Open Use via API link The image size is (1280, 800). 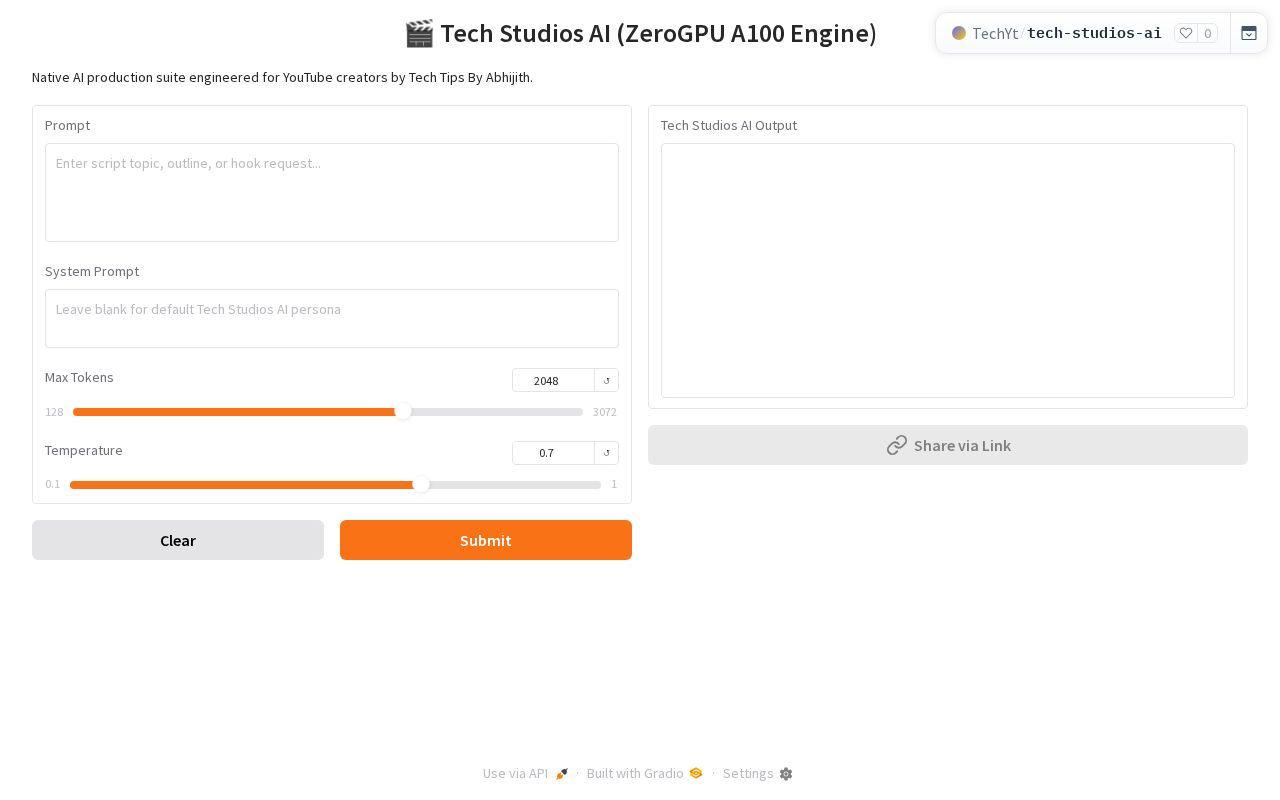[525, 773]
